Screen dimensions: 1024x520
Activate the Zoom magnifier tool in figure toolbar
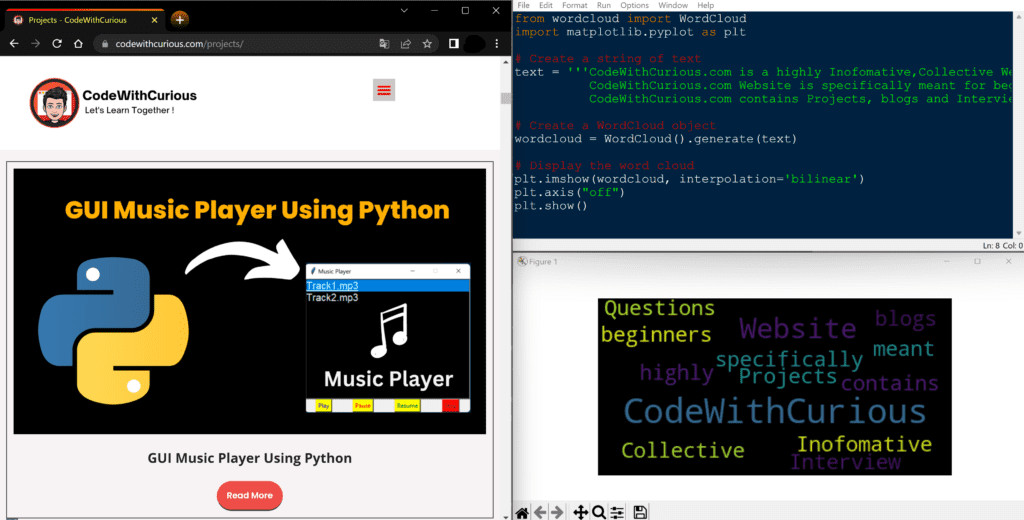tap(598, 512)
